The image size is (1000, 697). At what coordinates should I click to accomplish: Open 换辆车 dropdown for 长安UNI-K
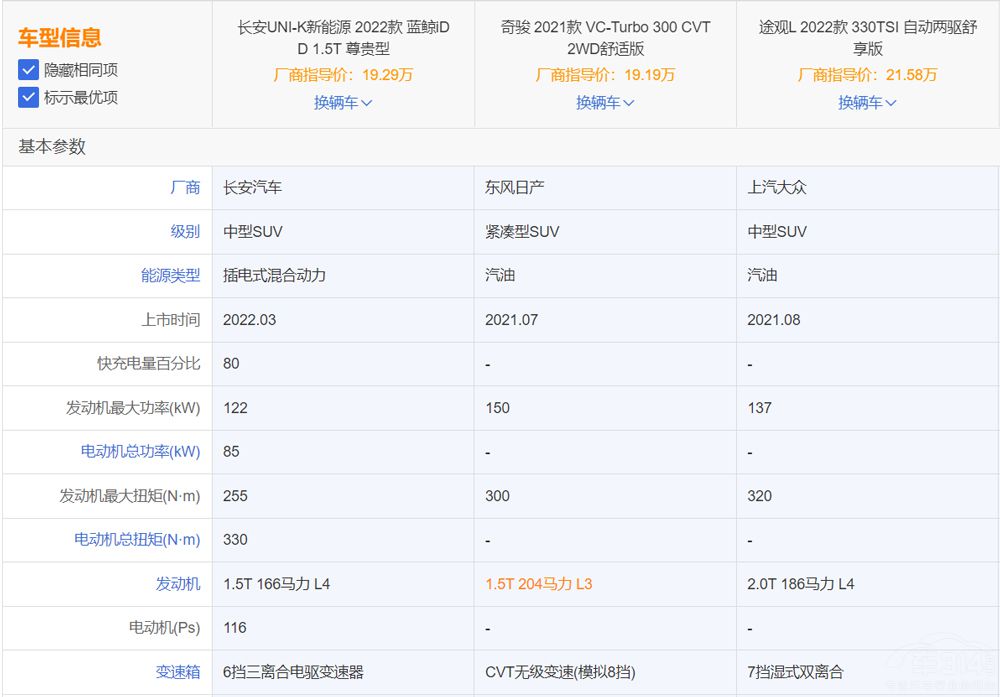click(343, 102)
